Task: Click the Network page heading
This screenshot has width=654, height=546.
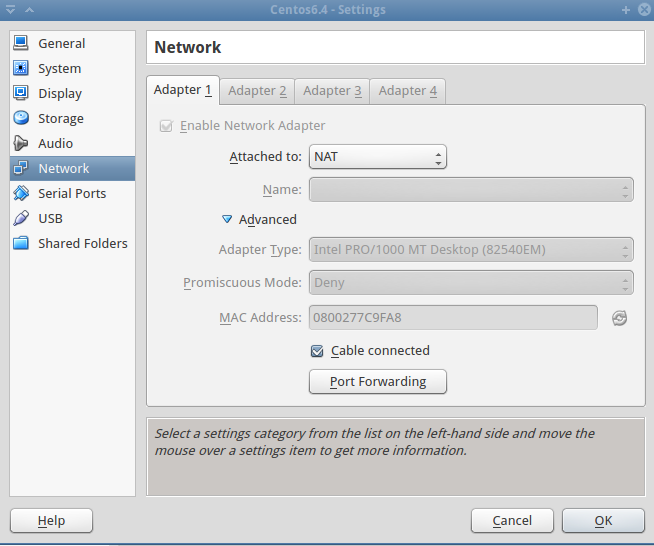Action: (188, 47)
